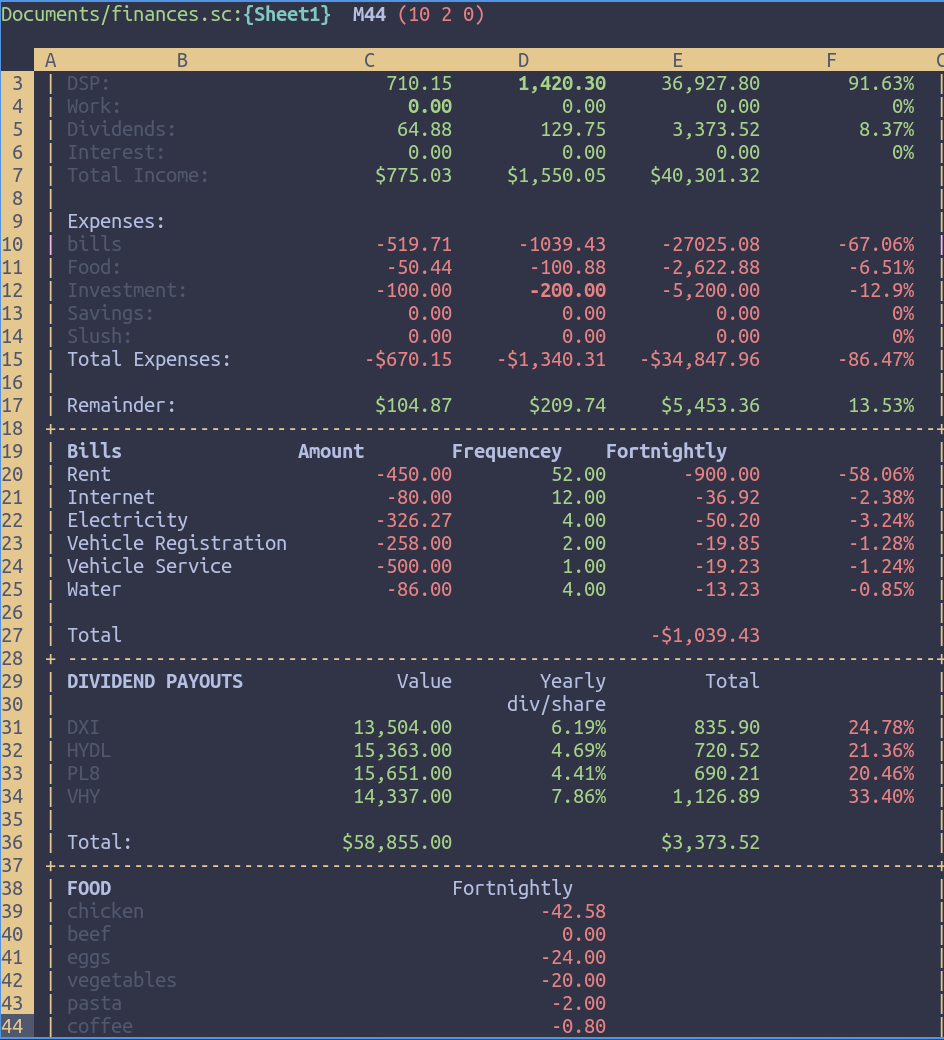This screenshot has width=944, height=1040.
Task: Click the -67.06% cell
Action: [x=876, y=245]
